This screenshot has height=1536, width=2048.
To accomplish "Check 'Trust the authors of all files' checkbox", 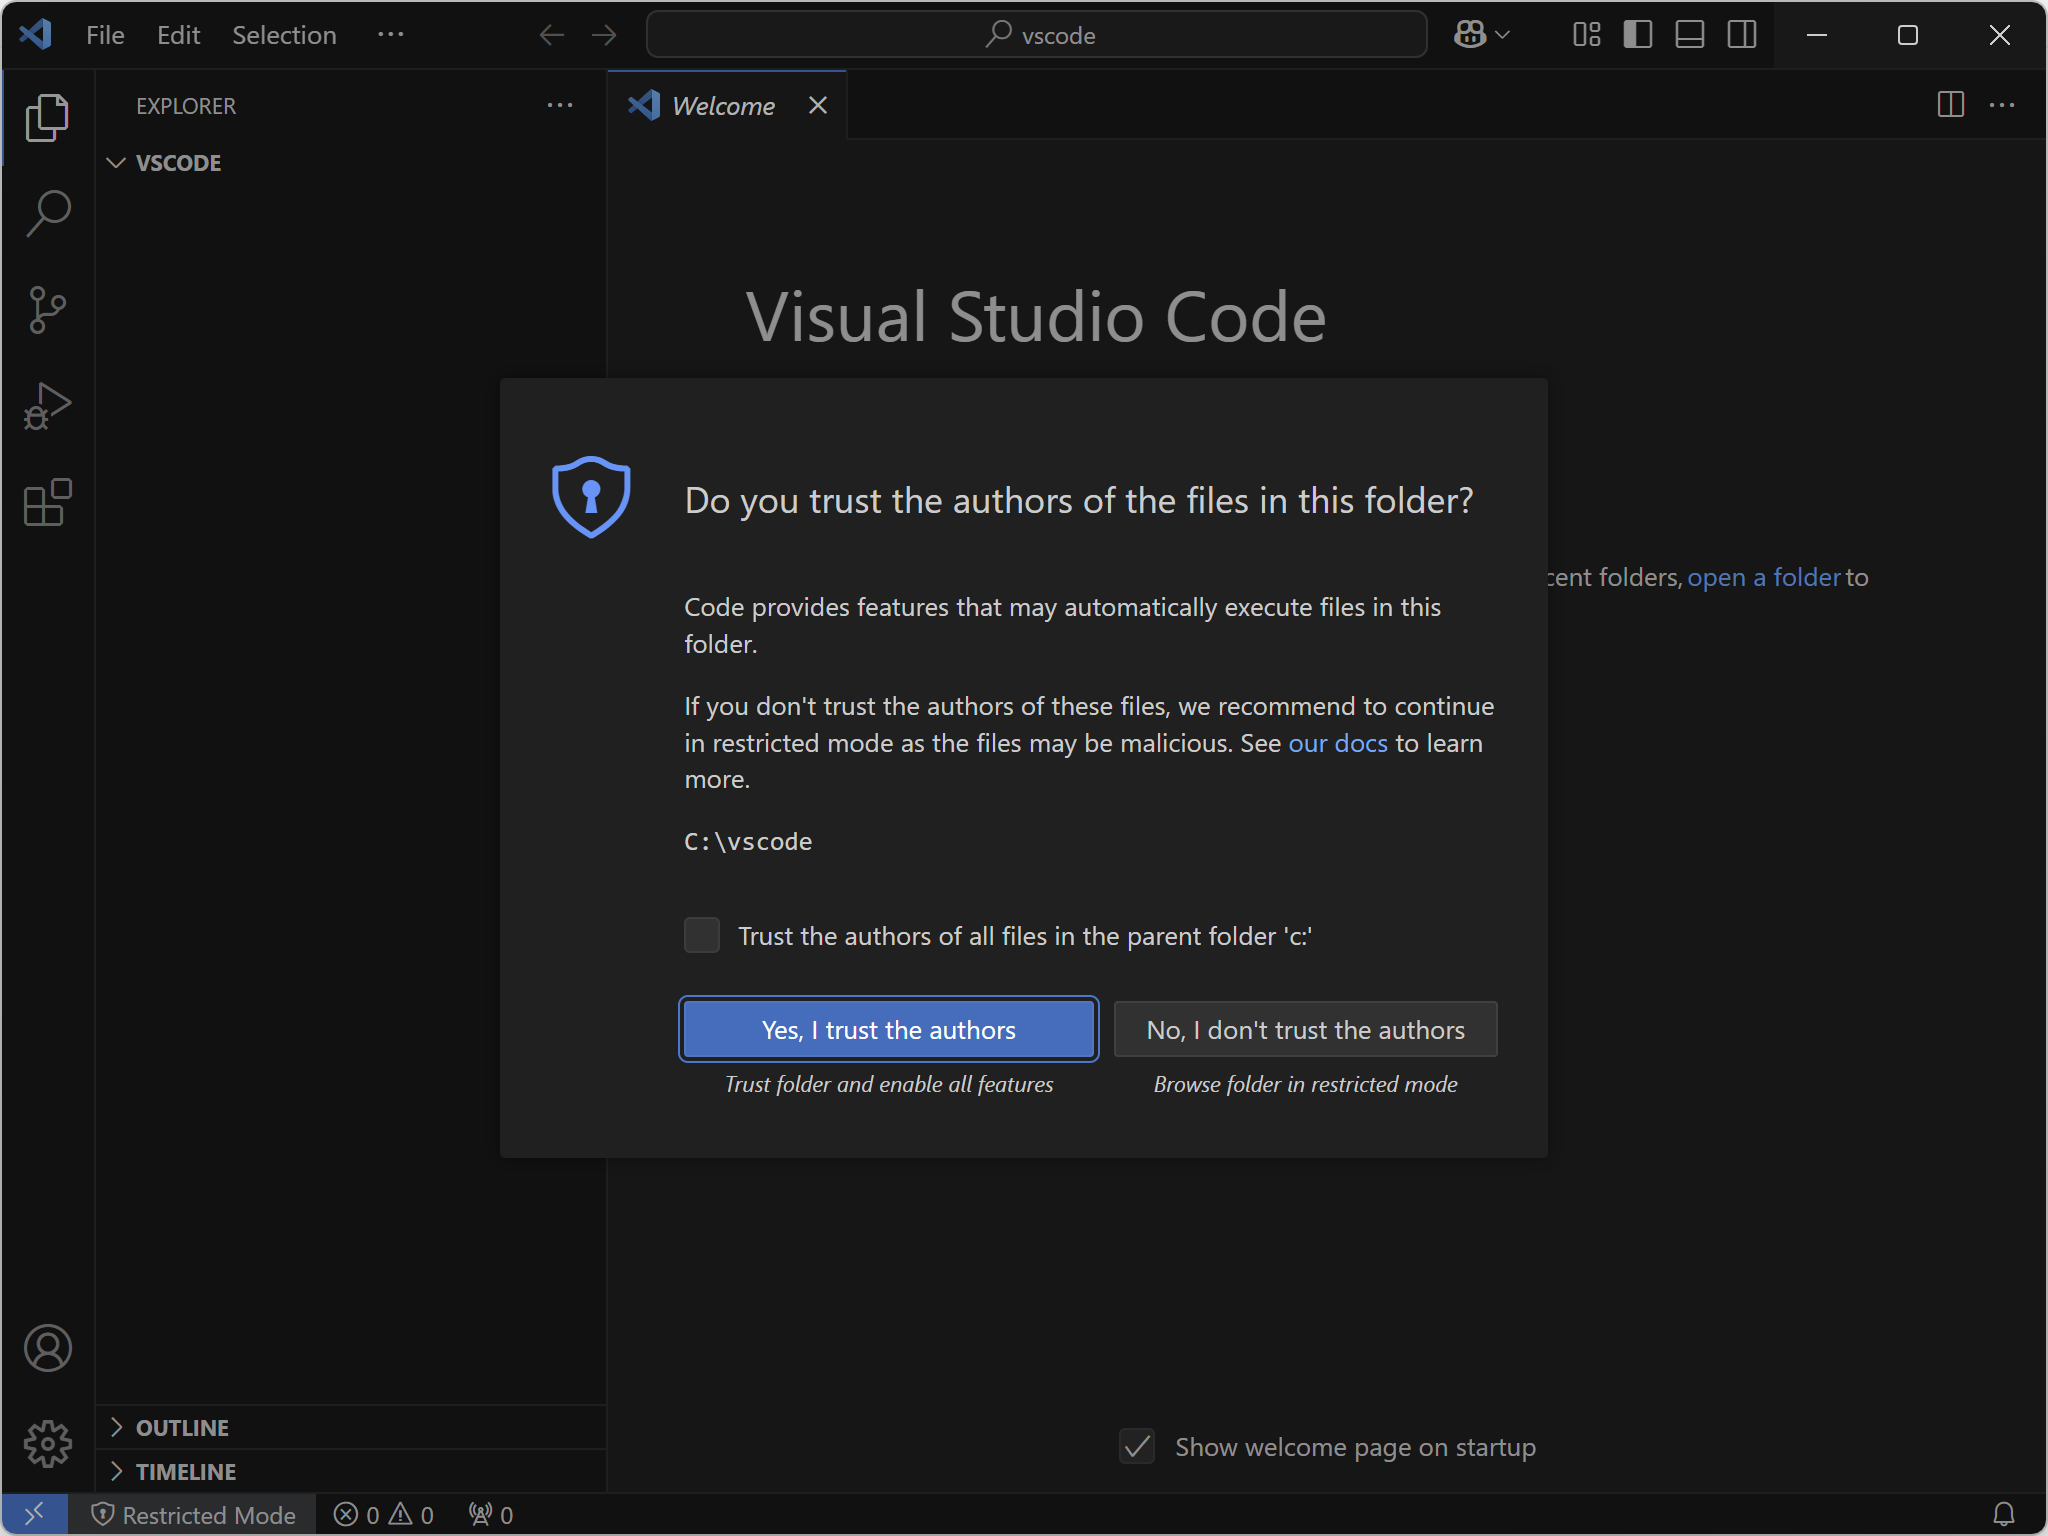I will point(702,935).
